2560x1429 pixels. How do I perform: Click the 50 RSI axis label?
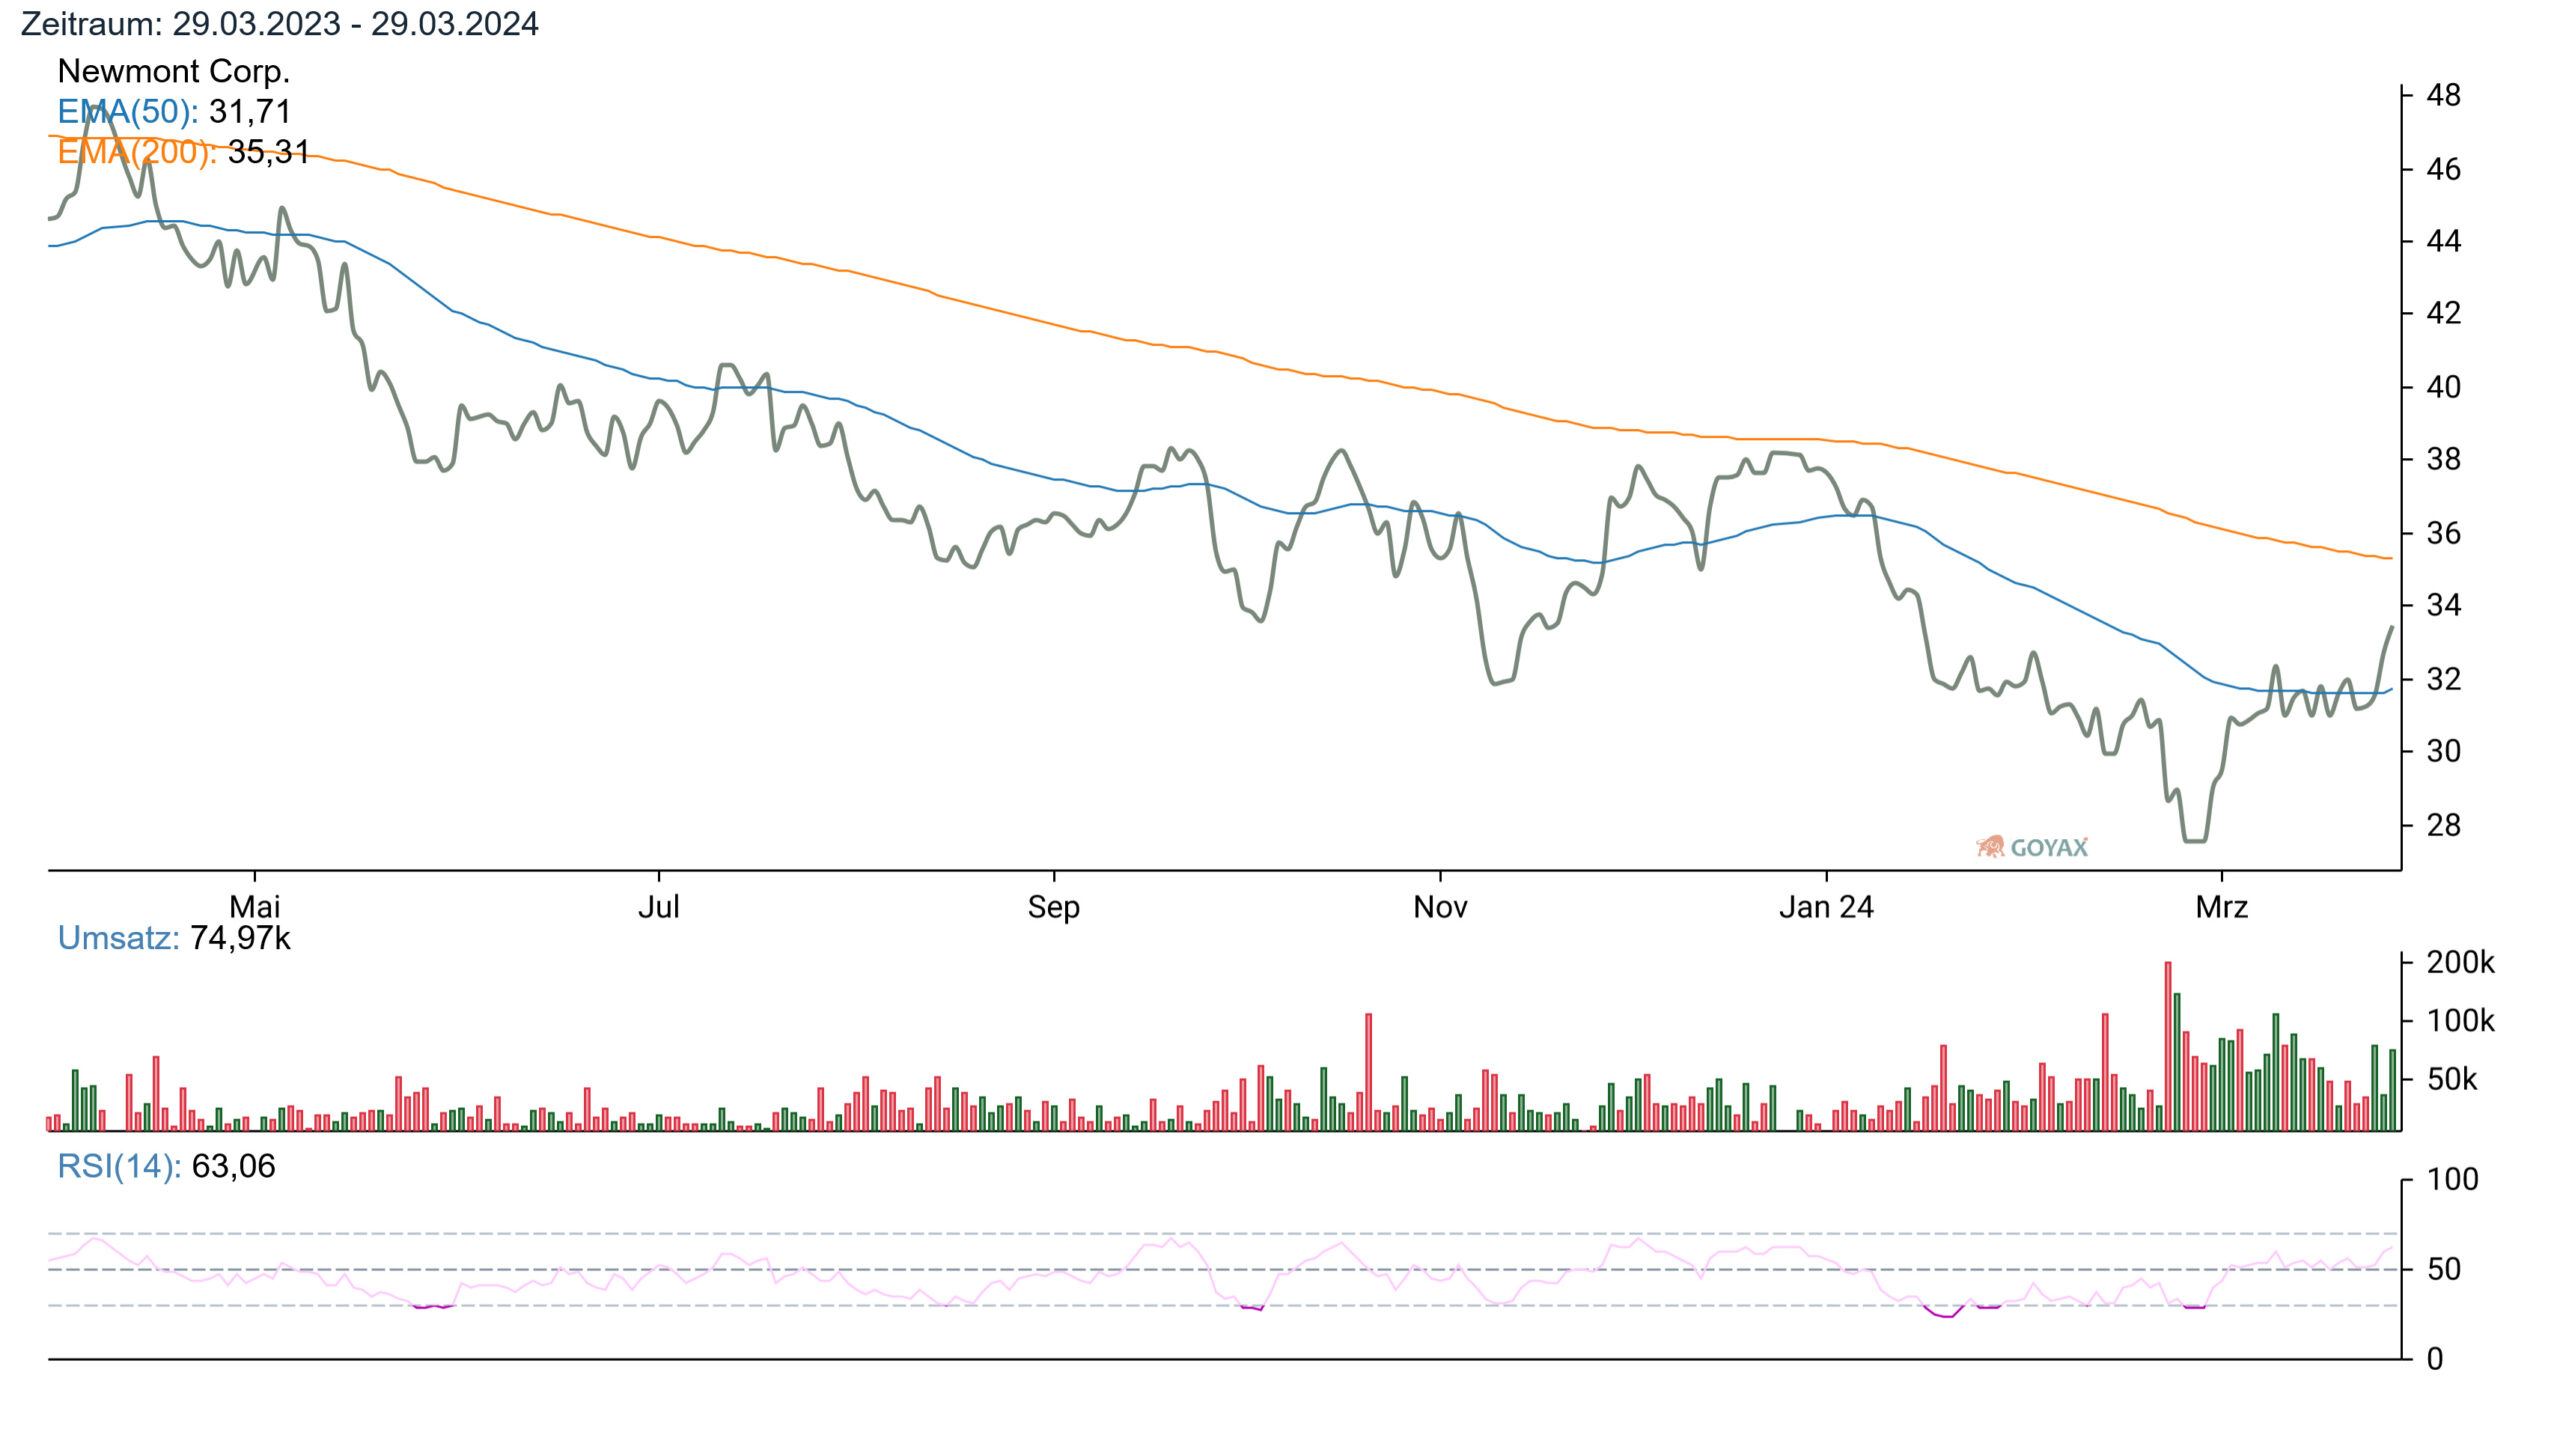point(2444,1269)
